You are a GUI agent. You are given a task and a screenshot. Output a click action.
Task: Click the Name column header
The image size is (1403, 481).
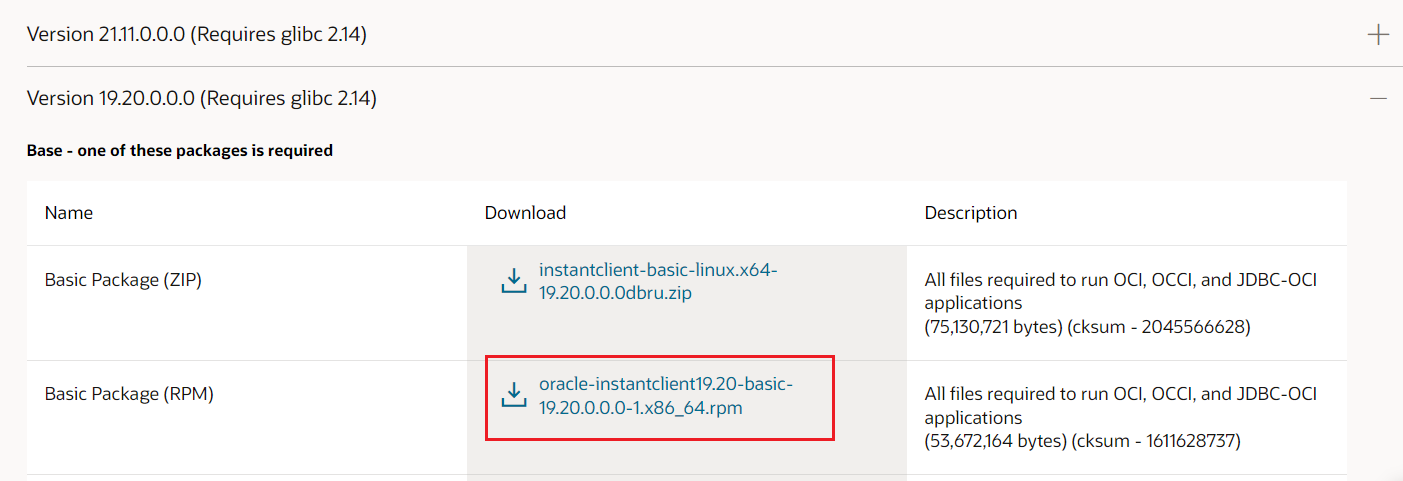coord(69,213)
